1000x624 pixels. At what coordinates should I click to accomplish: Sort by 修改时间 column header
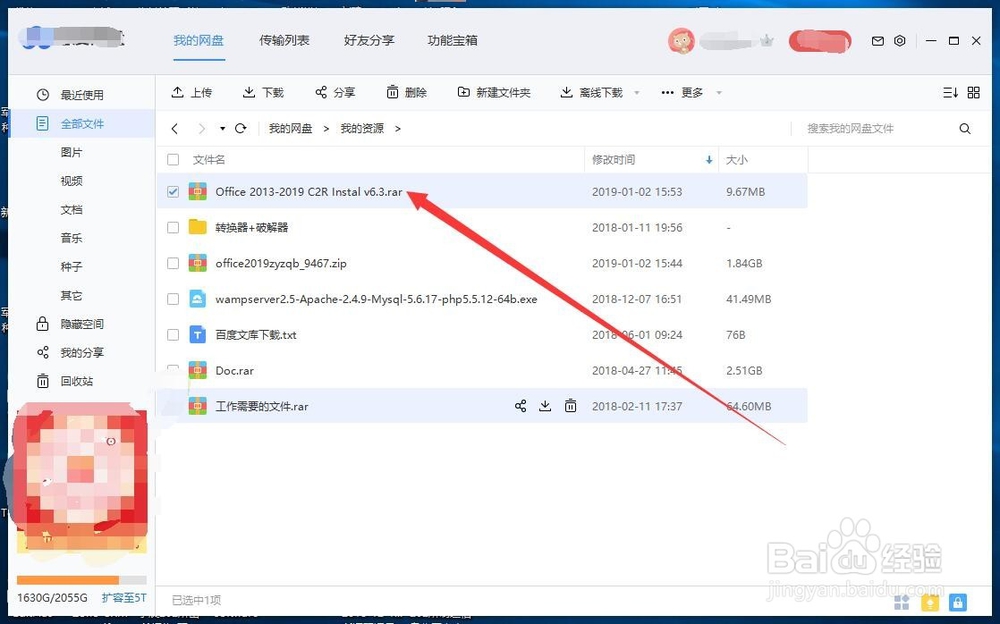[x=613, y=160]
